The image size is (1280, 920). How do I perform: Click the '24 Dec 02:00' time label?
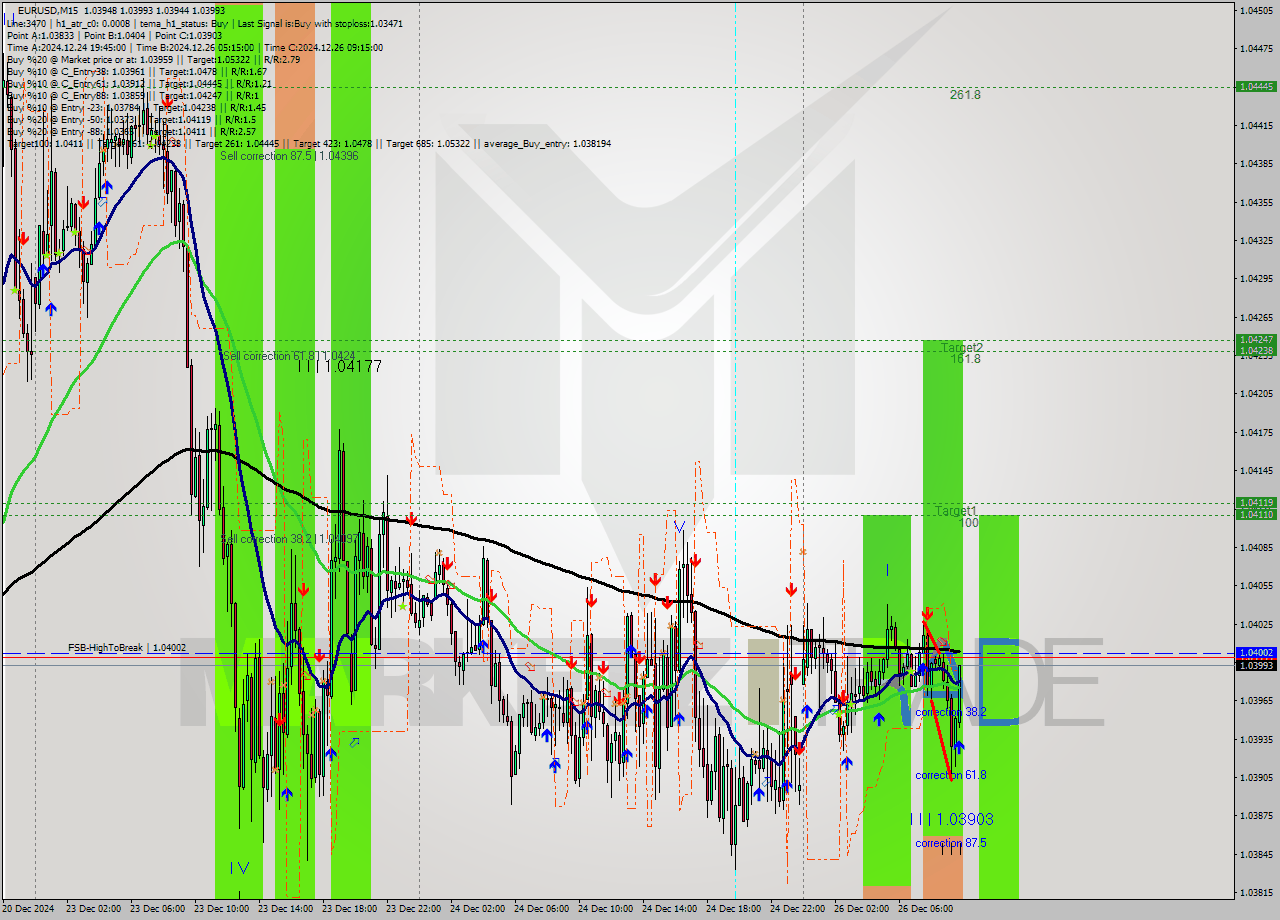click(477, 909)
